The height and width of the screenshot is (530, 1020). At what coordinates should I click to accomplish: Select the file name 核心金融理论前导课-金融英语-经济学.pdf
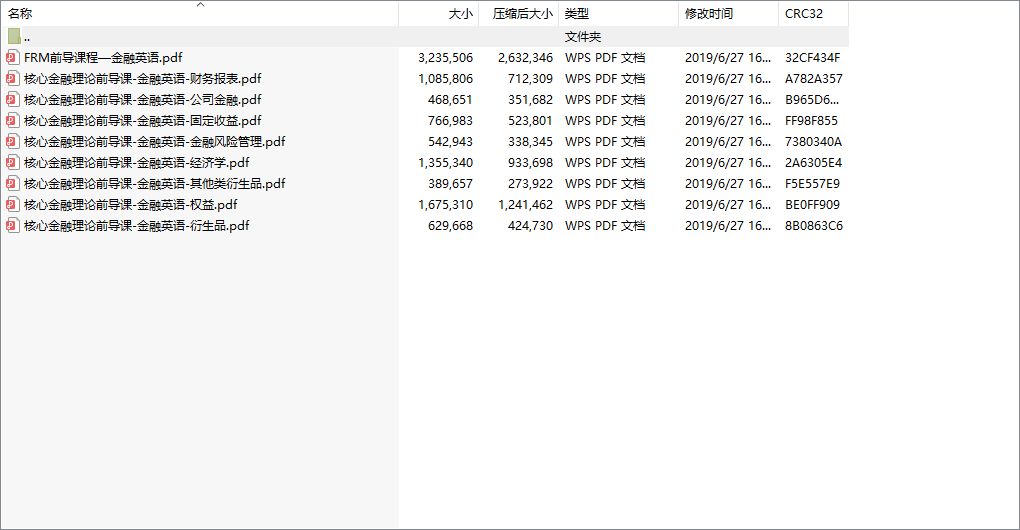(x=137, y=162)
